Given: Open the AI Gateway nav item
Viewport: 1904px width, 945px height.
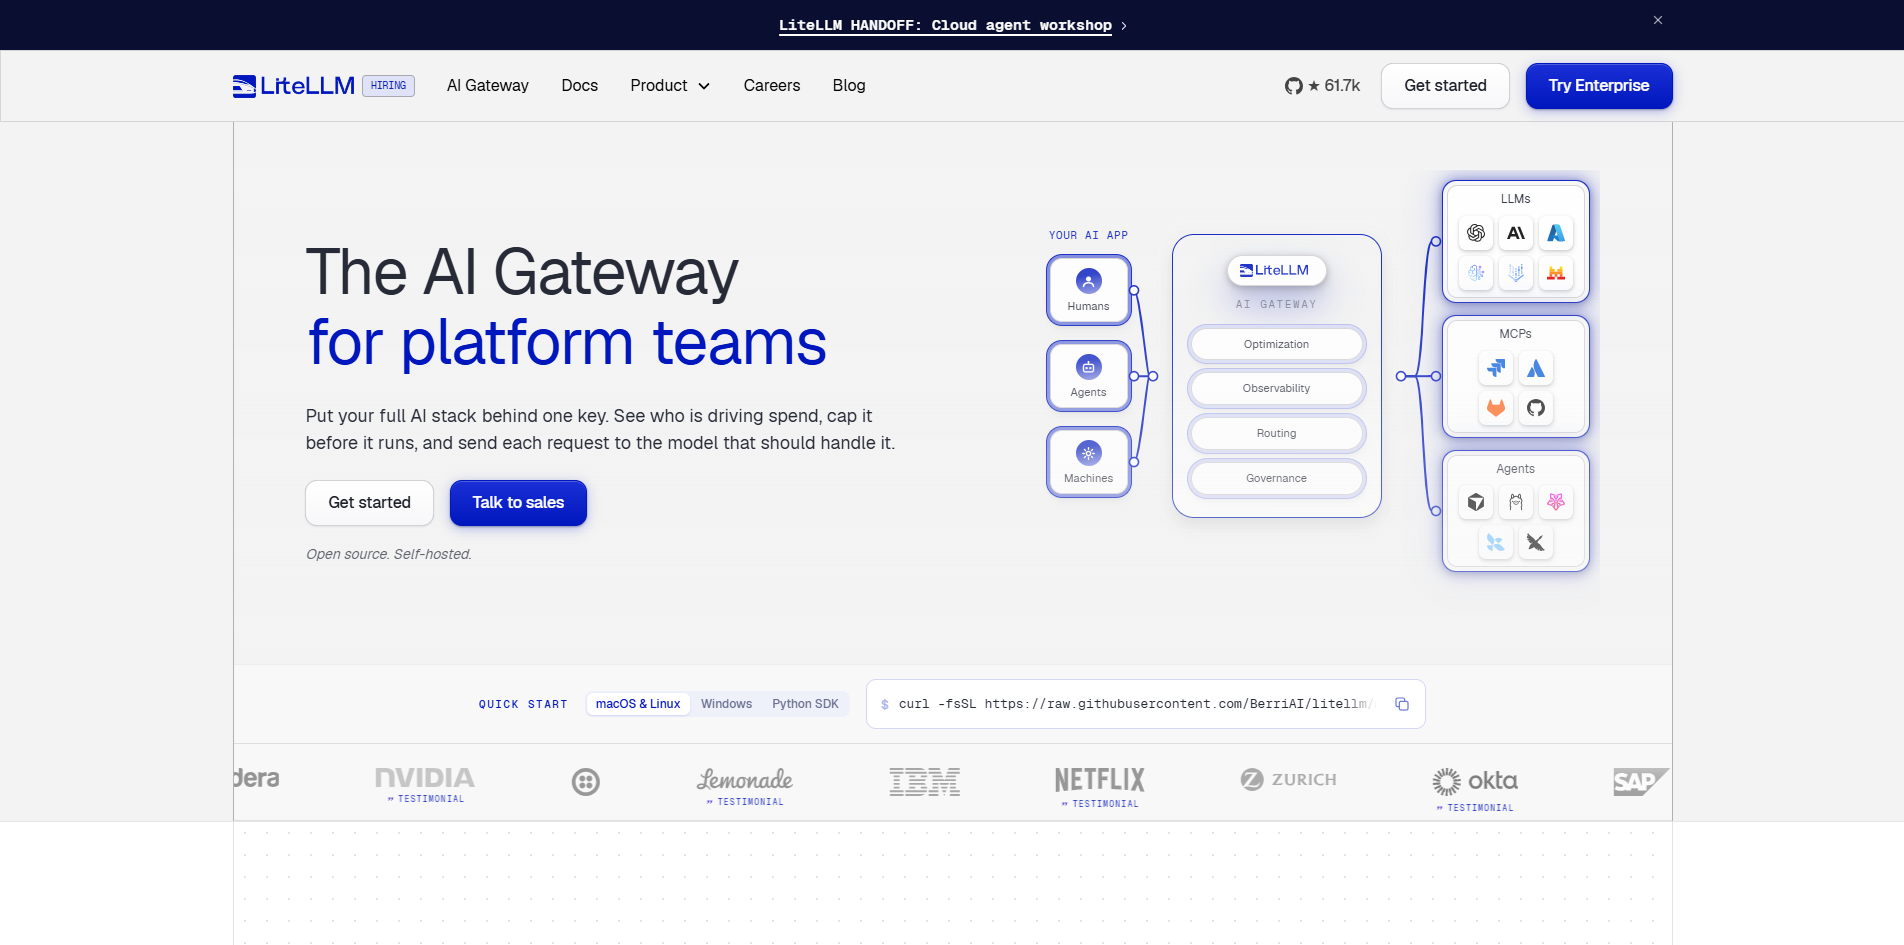Looking at the screenshot, I should pos(488,86).
